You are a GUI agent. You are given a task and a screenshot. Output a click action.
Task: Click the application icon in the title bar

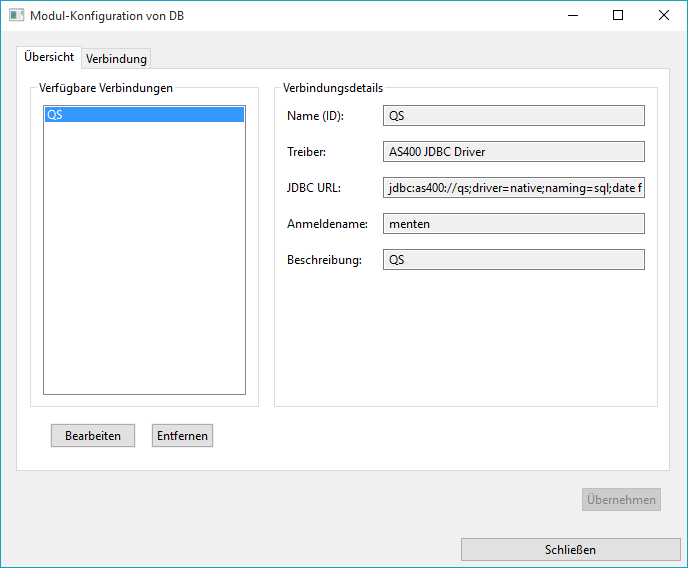(16, 16)
